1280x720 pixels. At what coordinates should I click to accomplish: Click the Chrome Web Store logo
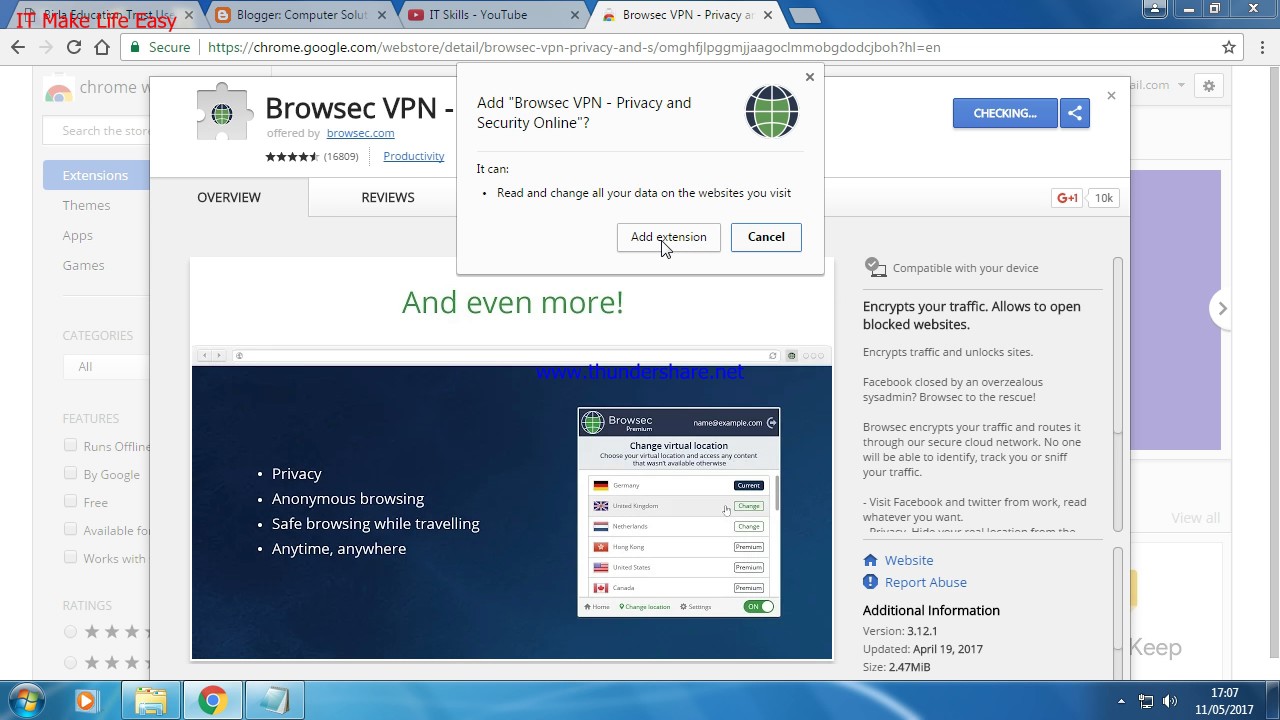point(58,90)
